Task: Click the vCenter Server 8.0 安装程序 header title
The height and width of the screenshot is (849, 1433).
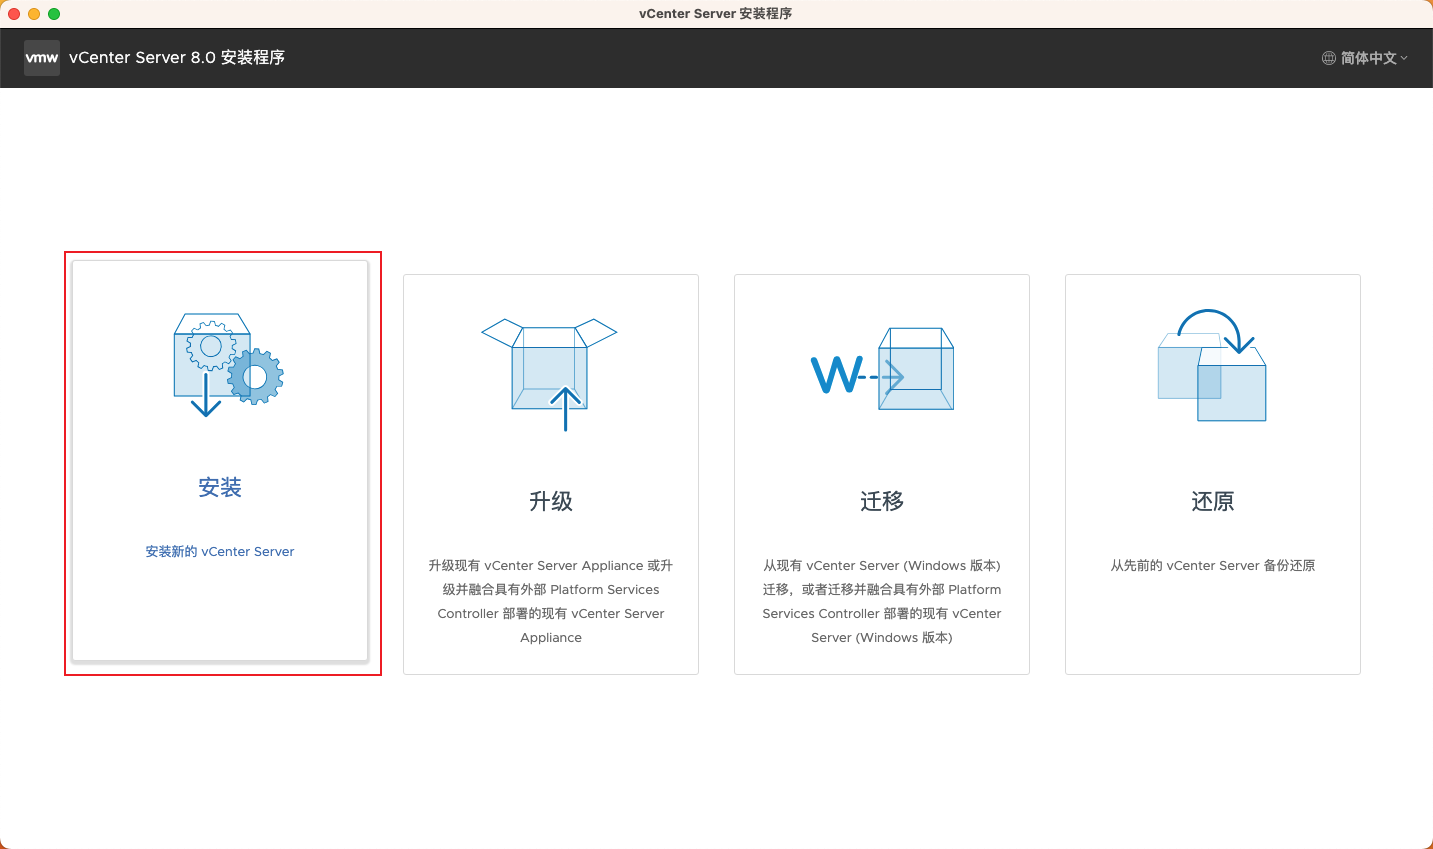Action: (x=177, y=58)
